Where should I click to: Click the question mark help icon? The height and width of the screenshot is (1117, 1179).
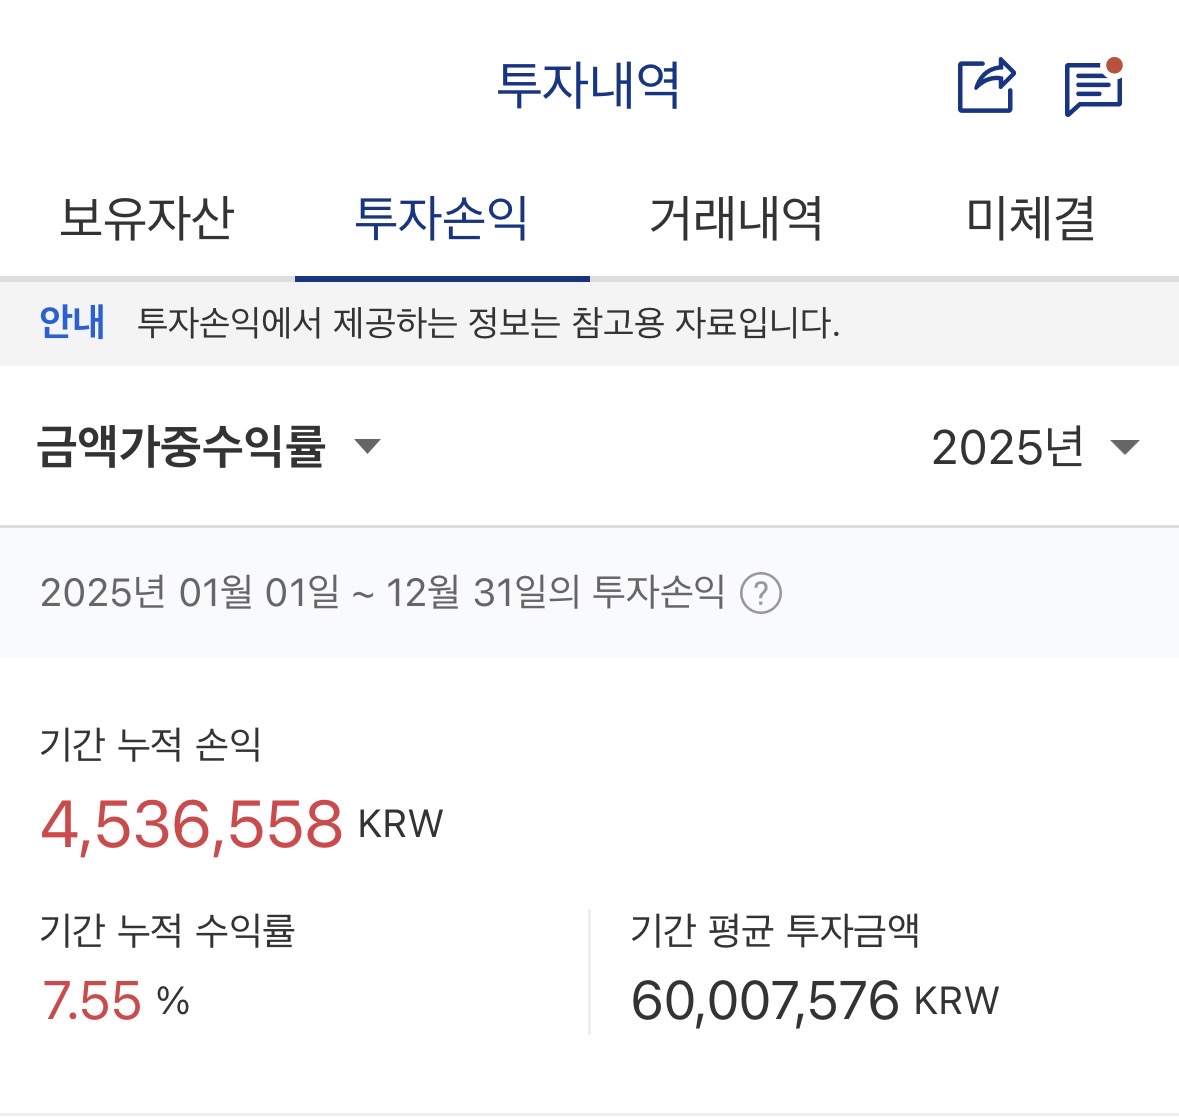[760, 593]
